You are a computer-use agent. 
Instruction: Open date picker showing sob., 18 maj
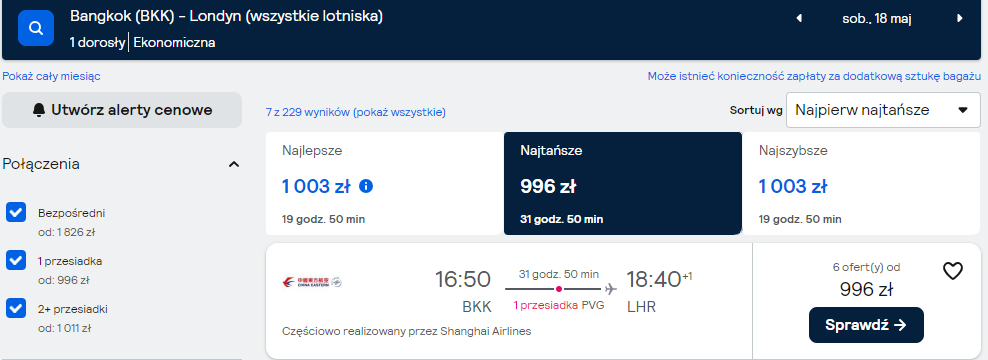(876, 18)
